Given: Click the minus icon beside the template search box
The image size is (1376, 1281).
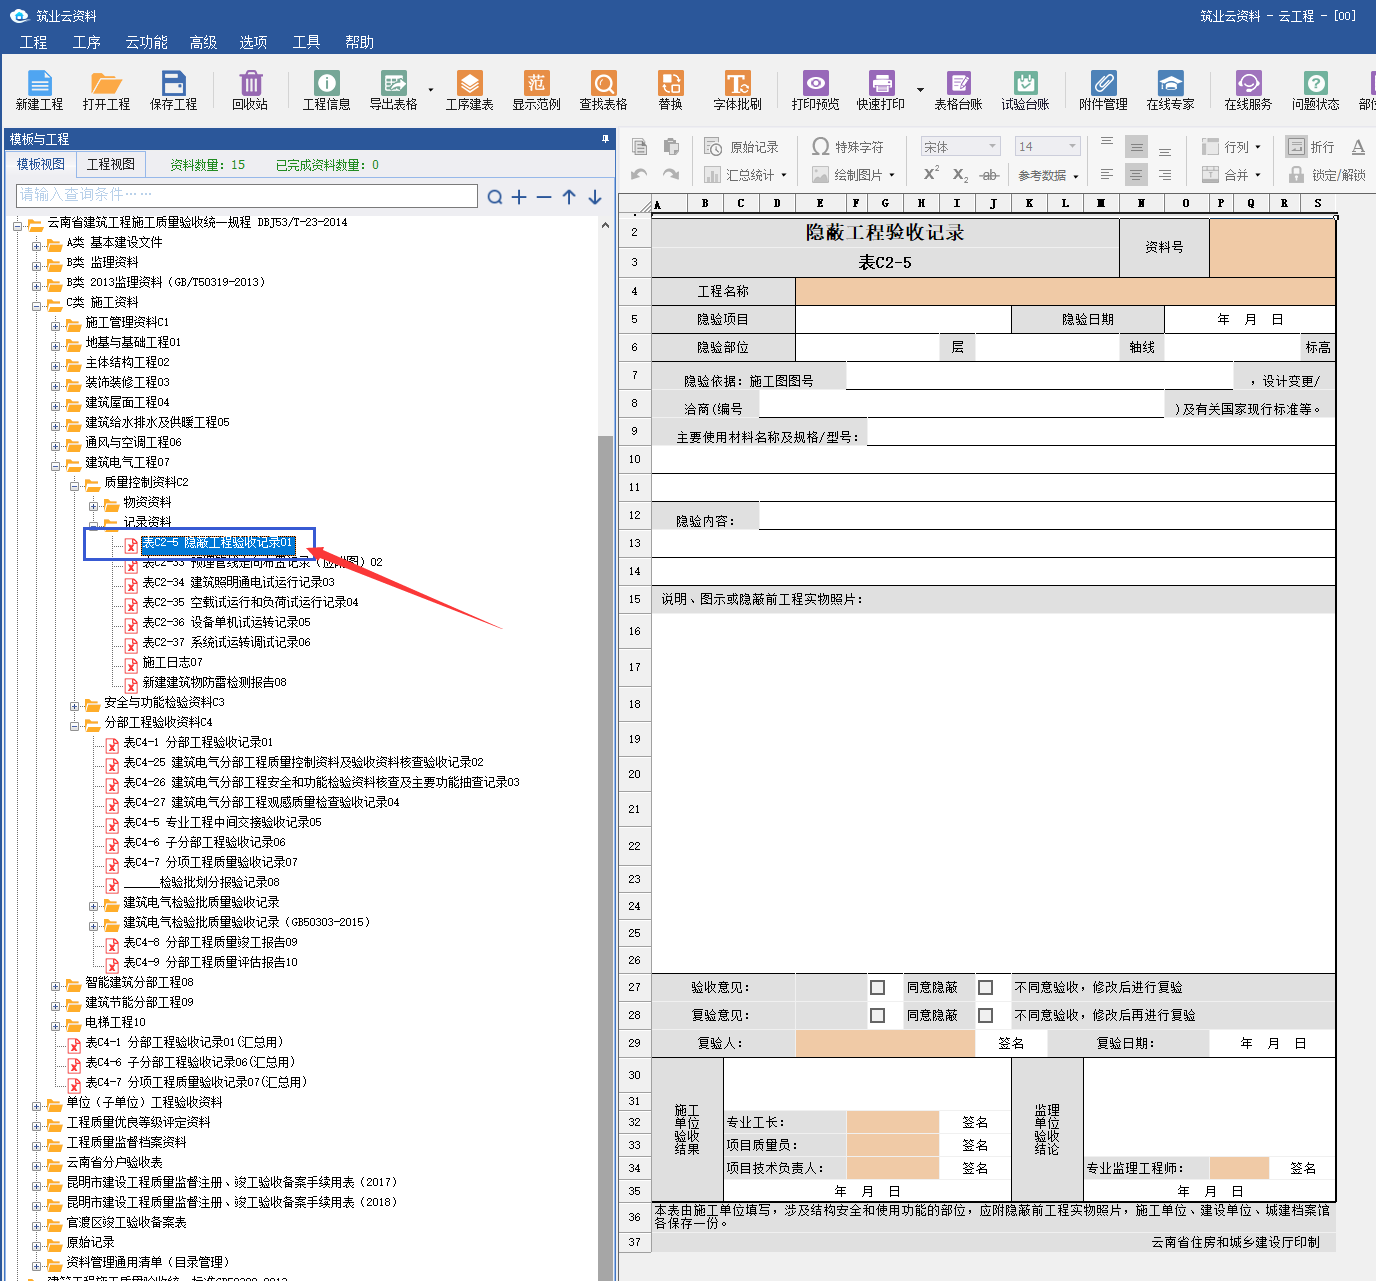Looking at the screenshot, I should pyautogui.click(x=544, y=197).
